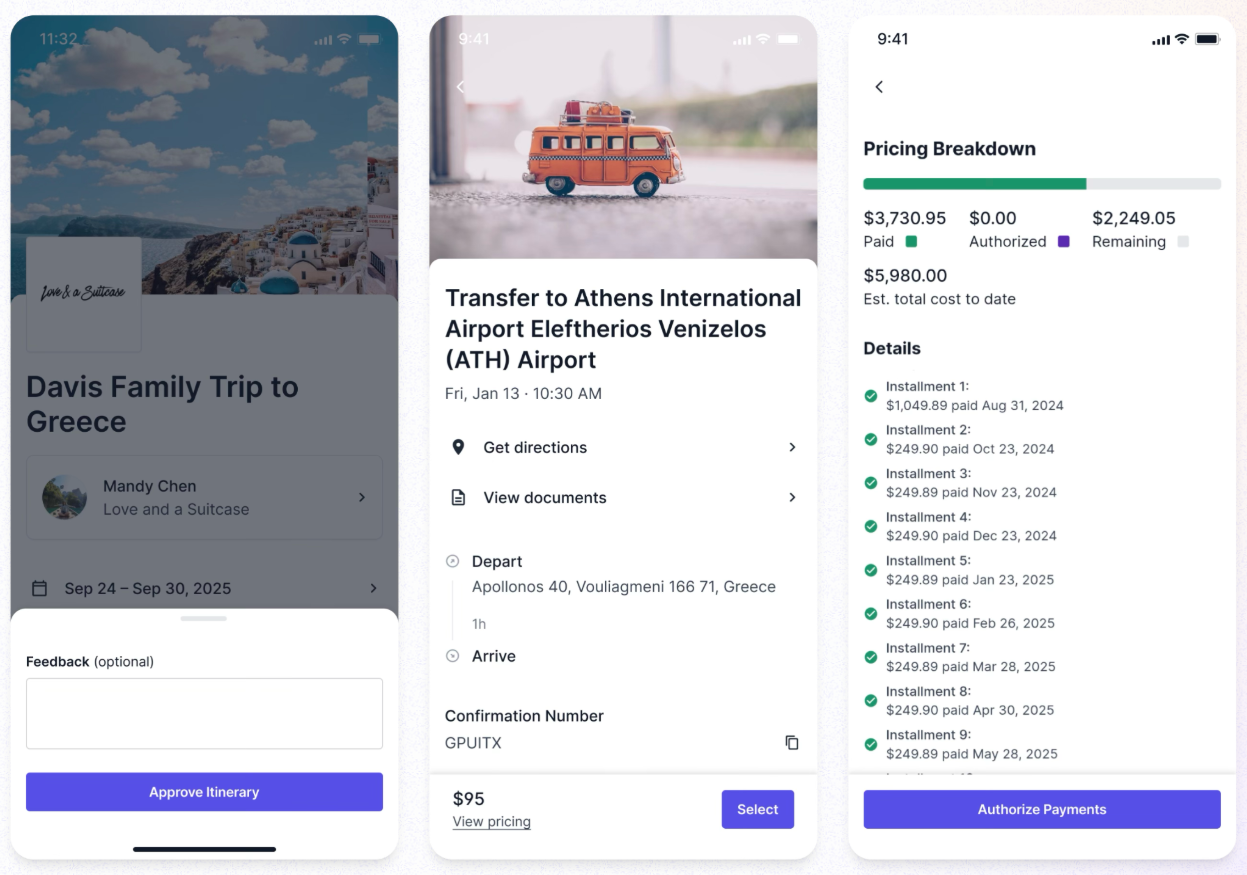Image resolution: width=1247 pixels, height=875 pixels.
Task: Tap the purple Authorized legend swatch
Action: pos(1064,241)
